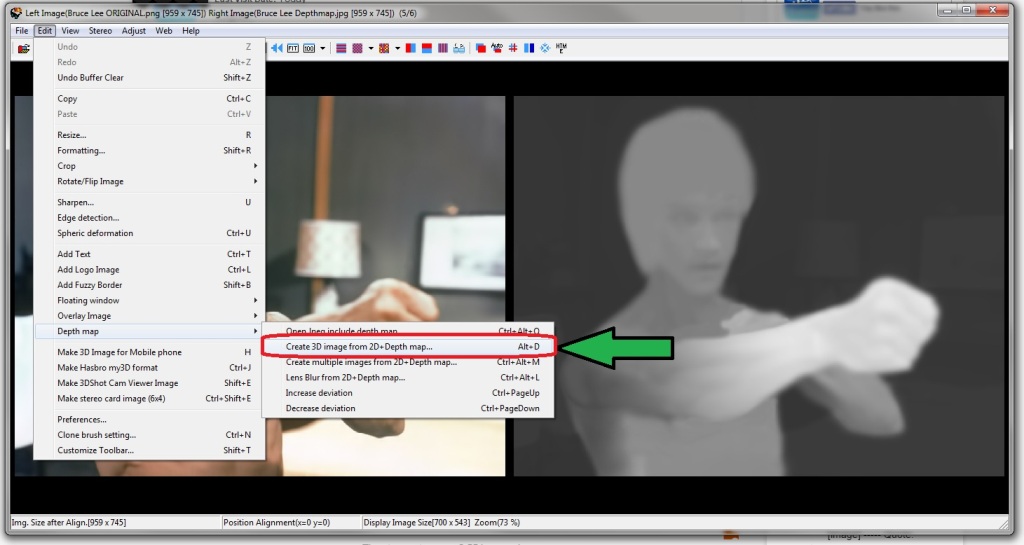
Task: Choose Lens Blur from 2D+Depth map...
Action: (408, 377)
